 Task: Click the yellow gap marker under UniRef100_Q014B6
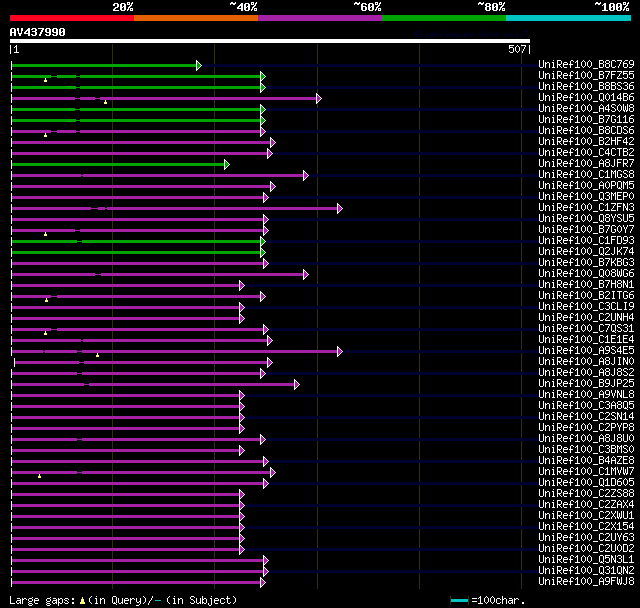[105, 102]
